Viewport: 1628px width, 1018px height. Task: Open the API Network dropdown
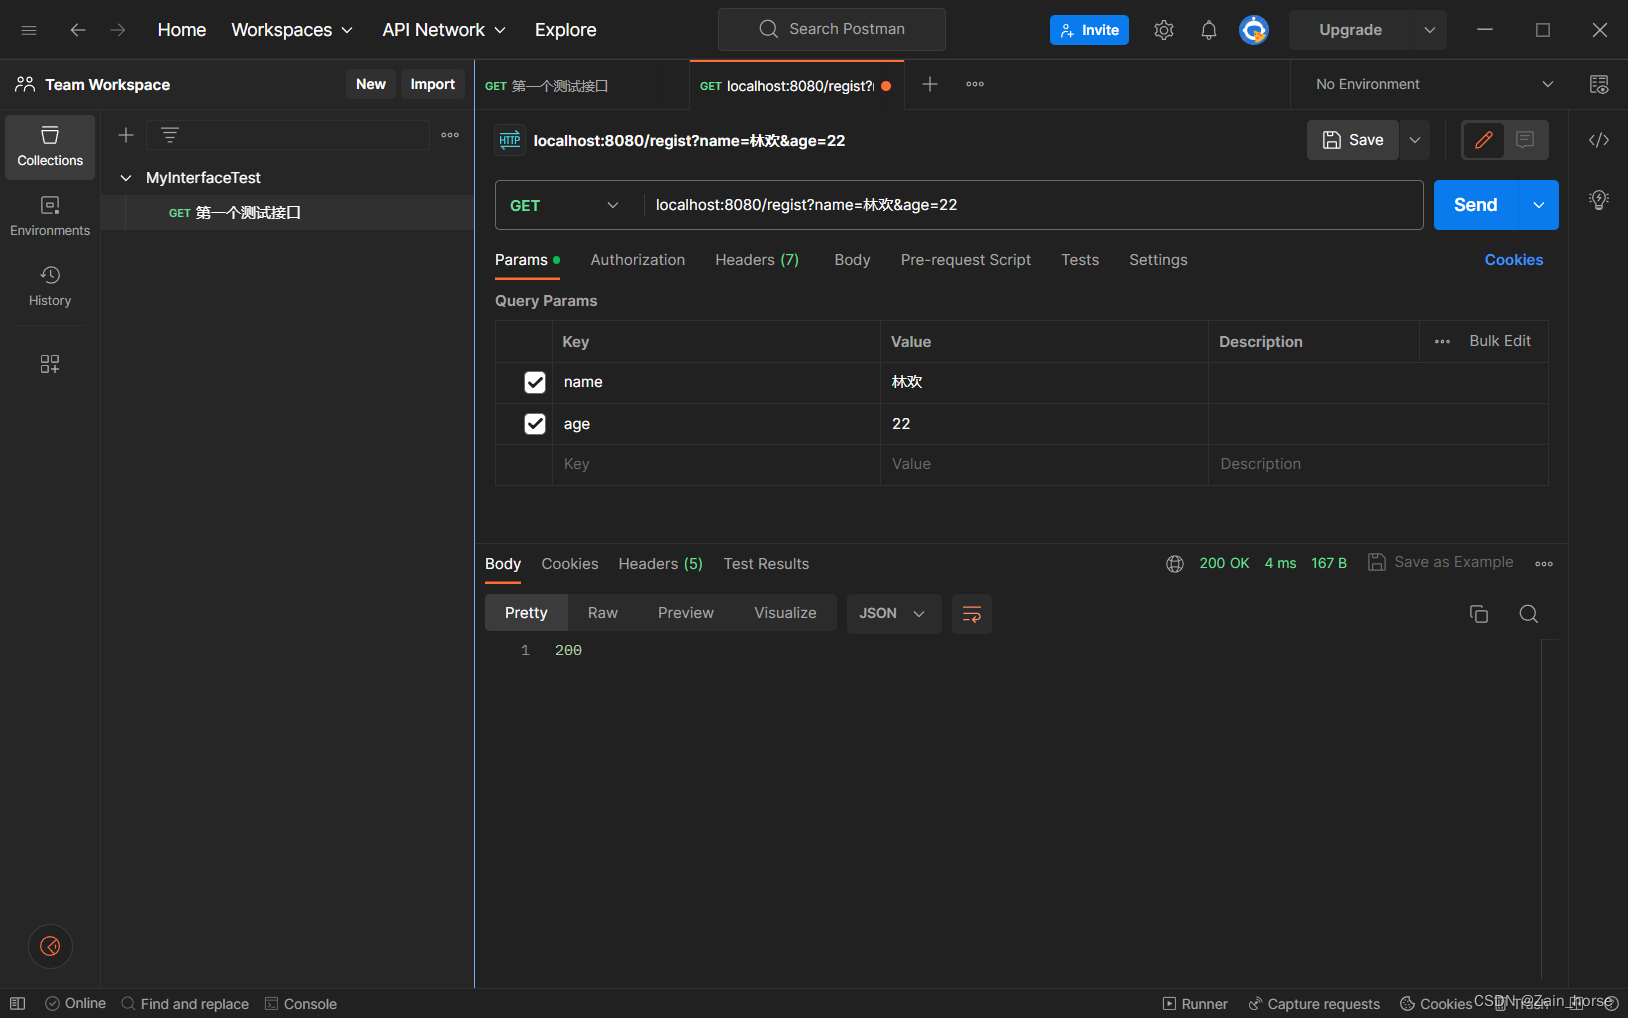tap(444, 30)
